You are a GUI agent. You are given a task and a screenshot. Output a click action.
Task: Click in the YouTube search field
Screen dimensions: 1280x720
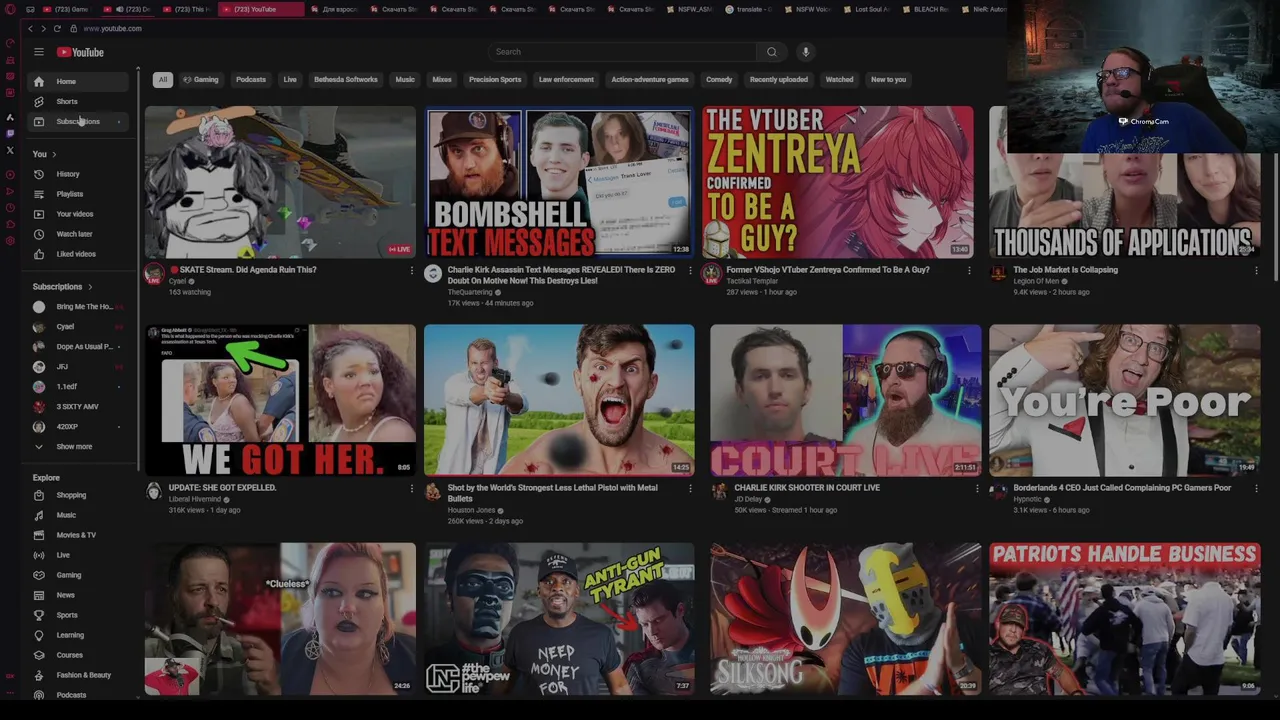622,52
